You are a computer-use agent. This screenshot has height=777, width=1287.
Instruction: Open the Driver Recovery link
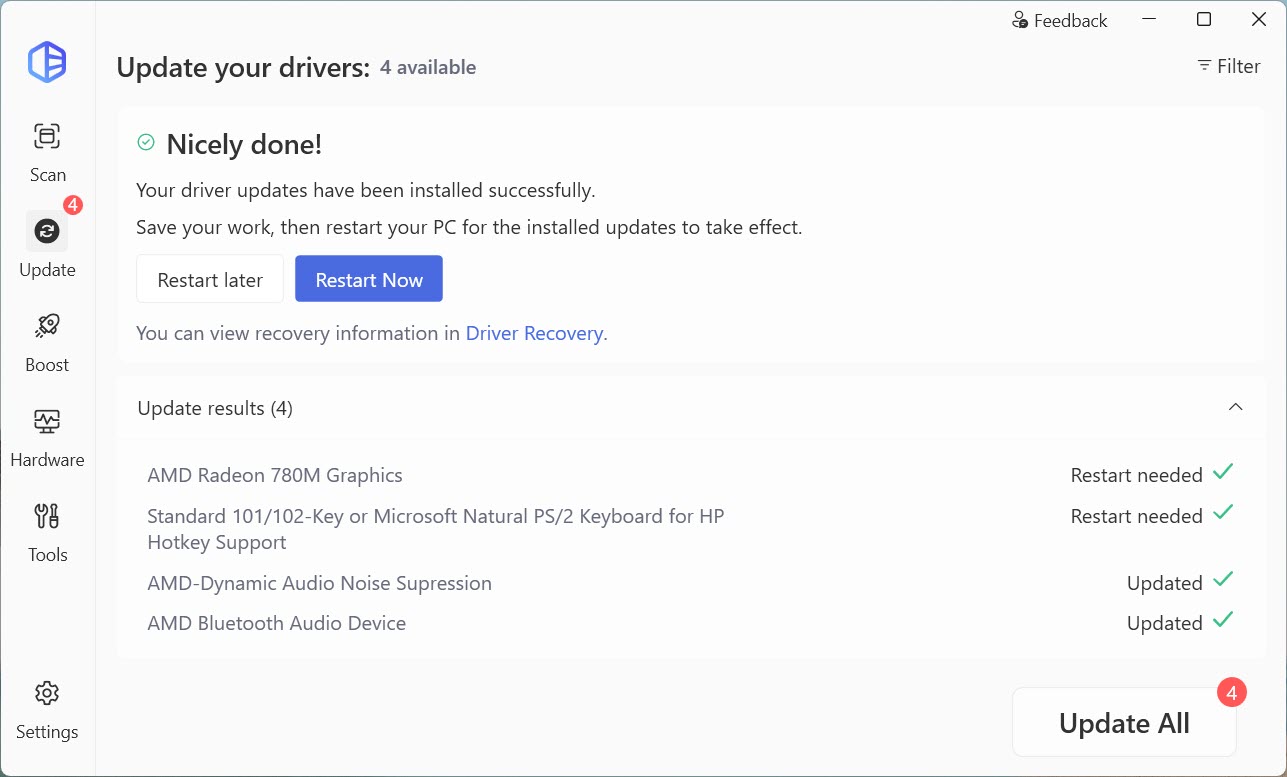pyautogui.click(x=534, y=333)
